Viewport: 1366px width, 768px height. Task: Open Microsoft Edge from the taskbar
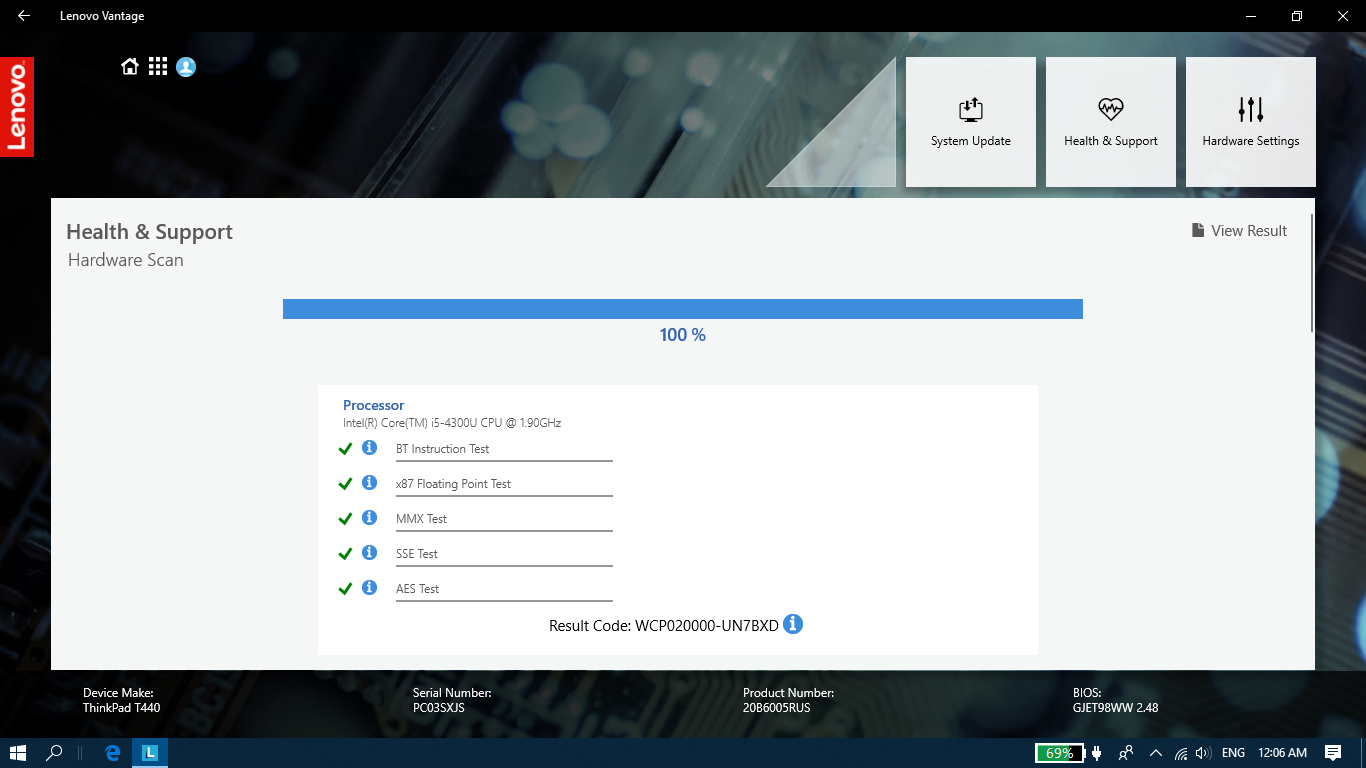point(113,753)
